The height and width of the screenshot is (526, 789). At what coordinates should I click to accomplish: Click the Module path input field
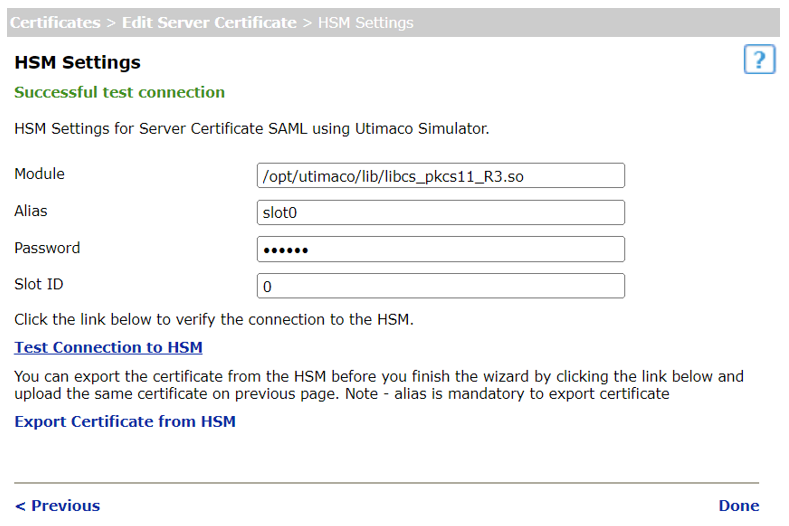coord(440,176)
